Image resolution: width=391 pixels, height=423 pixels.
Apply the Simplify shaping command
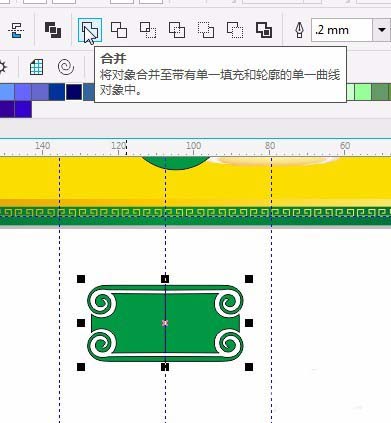click(177, 30)
